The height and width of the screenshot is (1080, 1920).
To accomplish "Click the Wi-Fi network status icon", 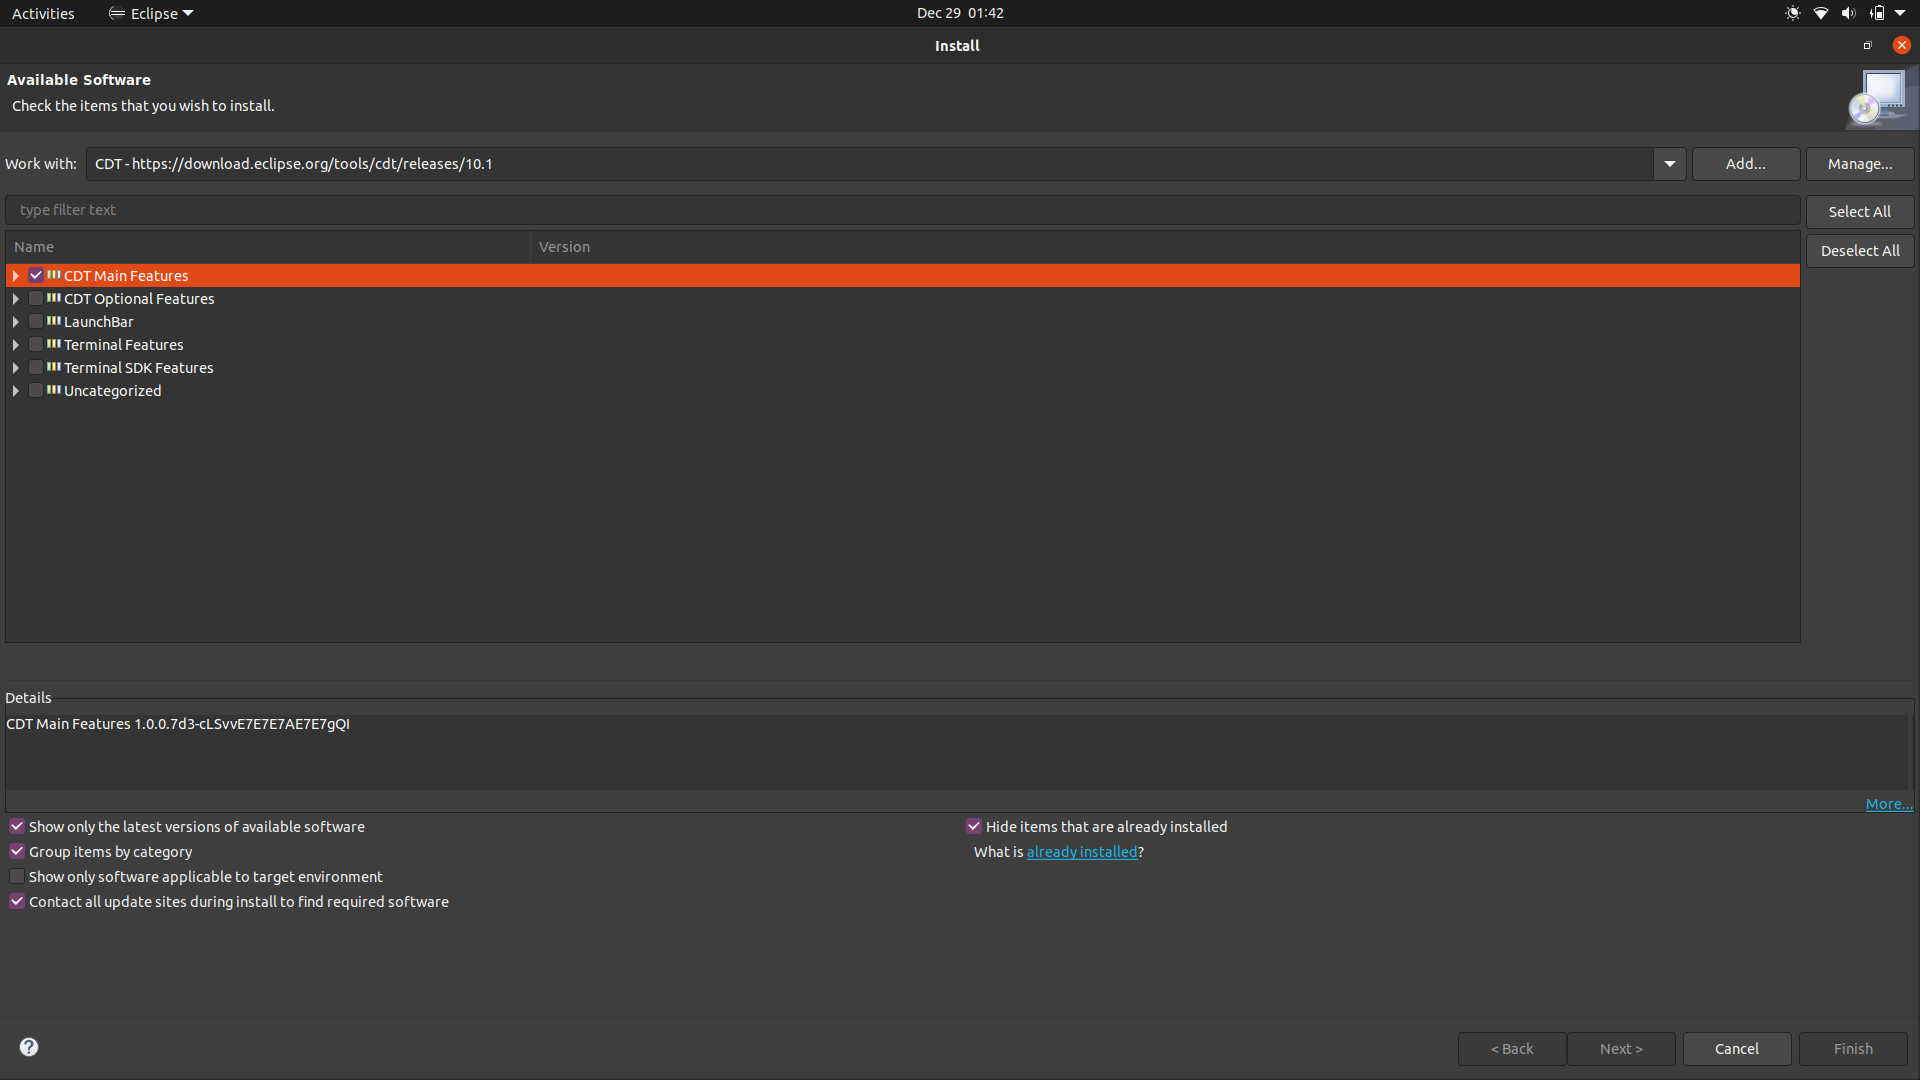I will tap(1821, 13).
